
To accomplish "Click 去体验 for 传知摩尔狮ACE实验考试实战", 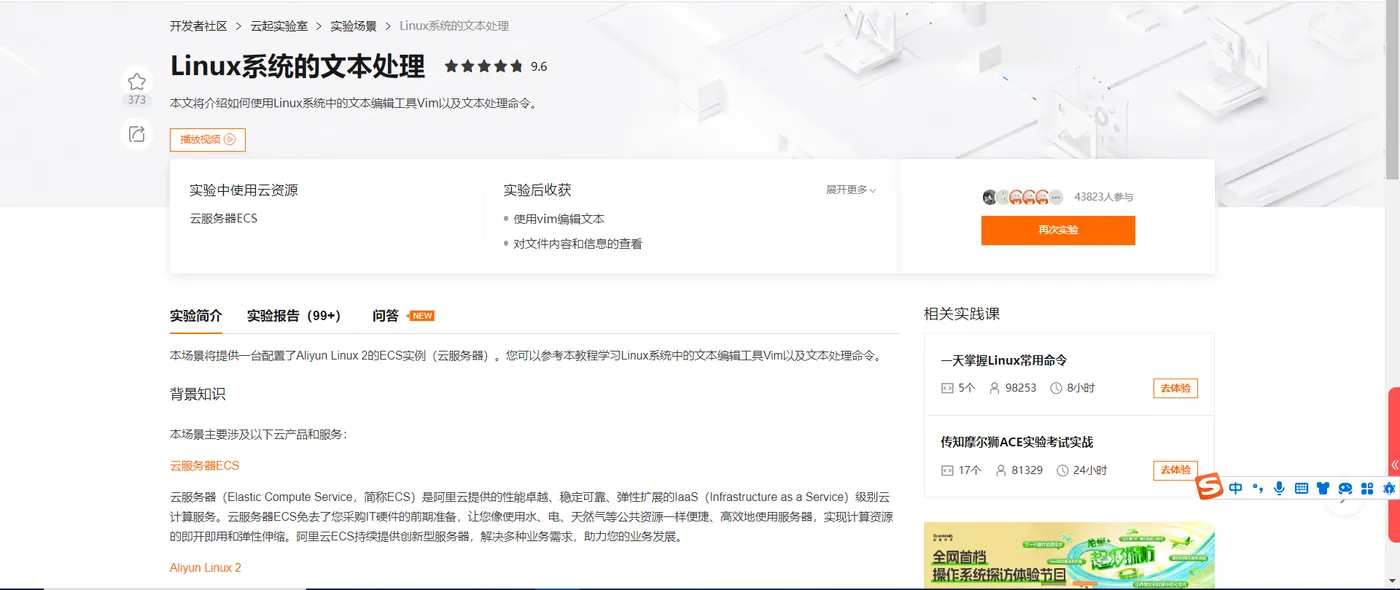I will pyautogui.click(x=1175, y=470).
